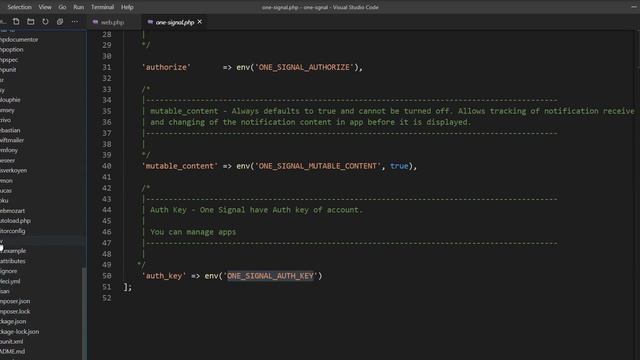Click line number 50 in the gutter
This screenshot has height=360, width=640.
pos(107,276)
